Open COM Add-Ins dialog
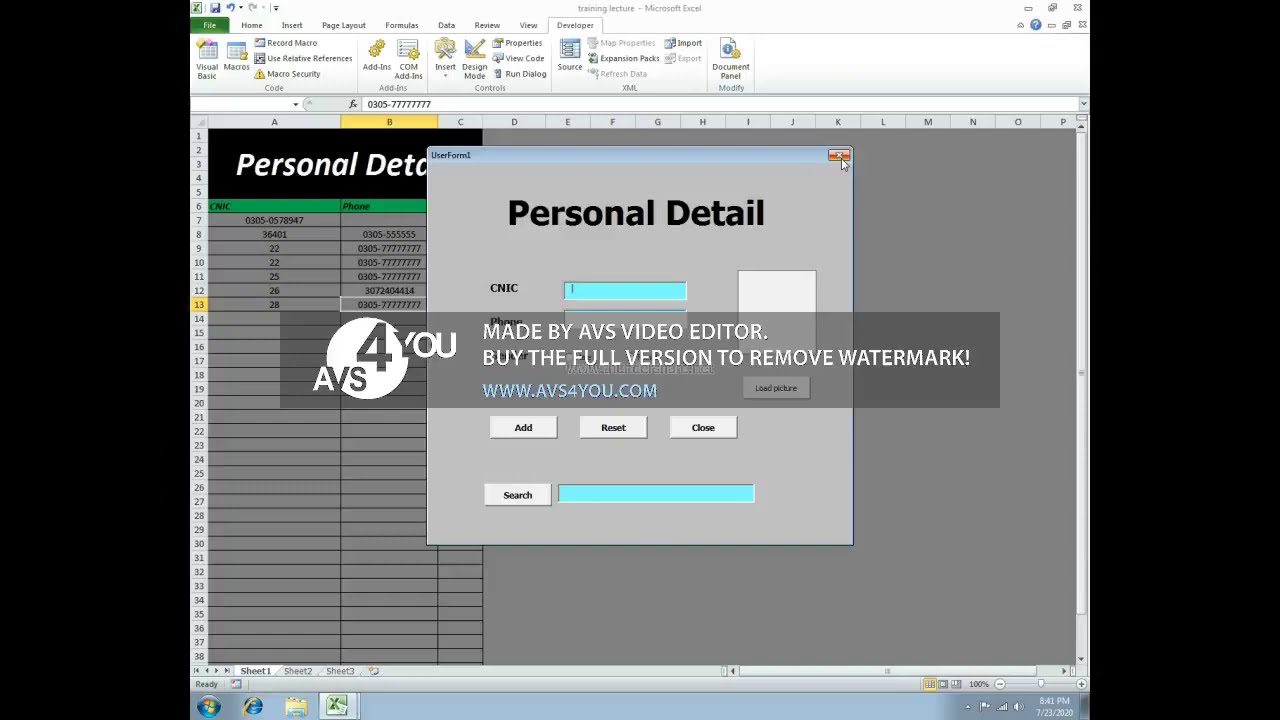The height and width of the screenshot is (720, 1280). click(x=408, y=60)
